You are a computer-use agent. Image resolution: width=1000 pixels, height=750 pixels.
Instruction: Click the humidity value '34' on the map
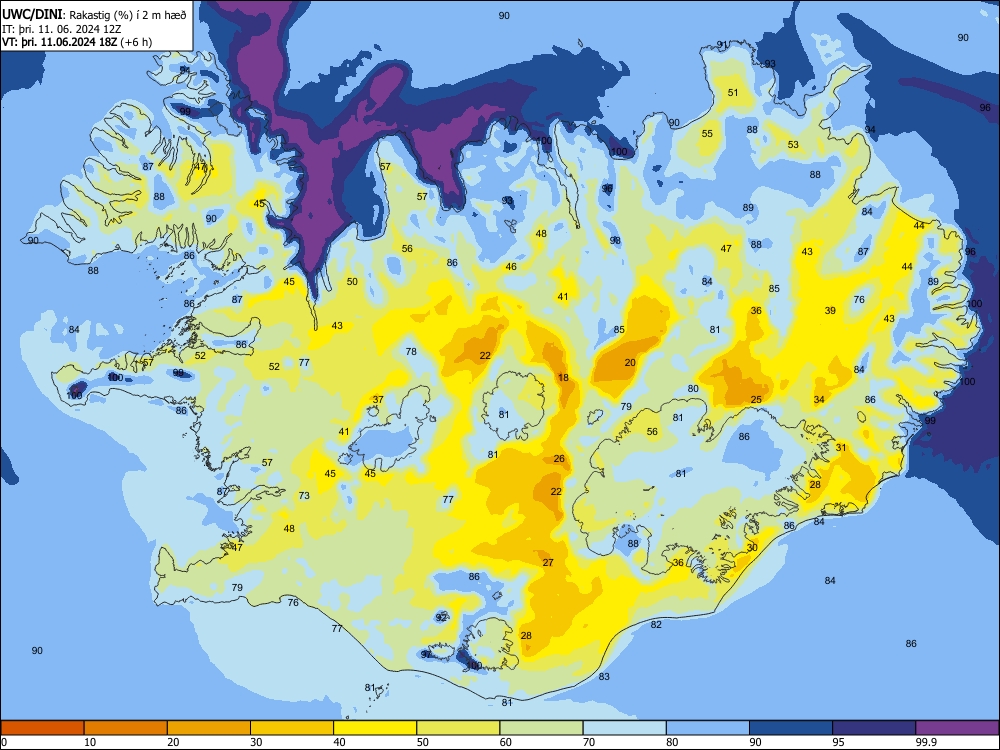pos(819,400)
